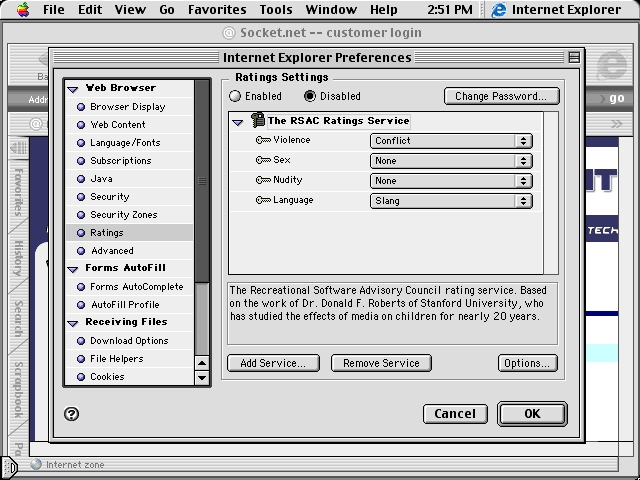The image size is (640, 480).
Task: Open the History side tab in browser
Action: point(18,258)
